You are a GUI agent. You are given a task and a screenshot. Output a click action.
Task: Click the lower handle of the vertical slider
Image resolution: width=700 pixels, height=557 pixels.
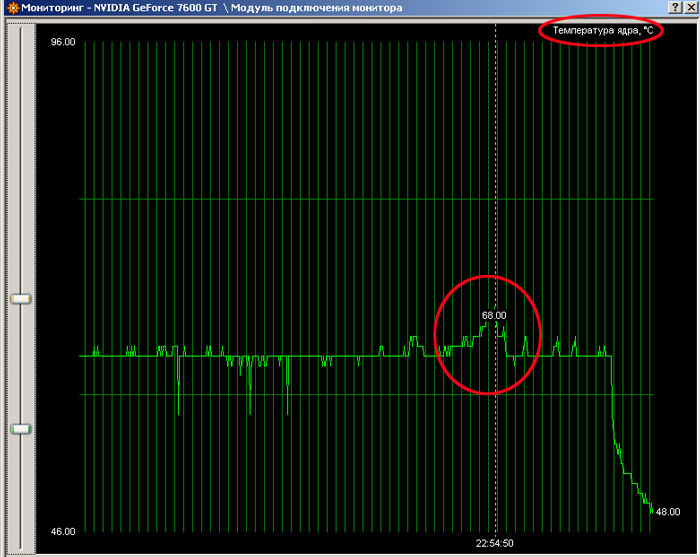20,428
